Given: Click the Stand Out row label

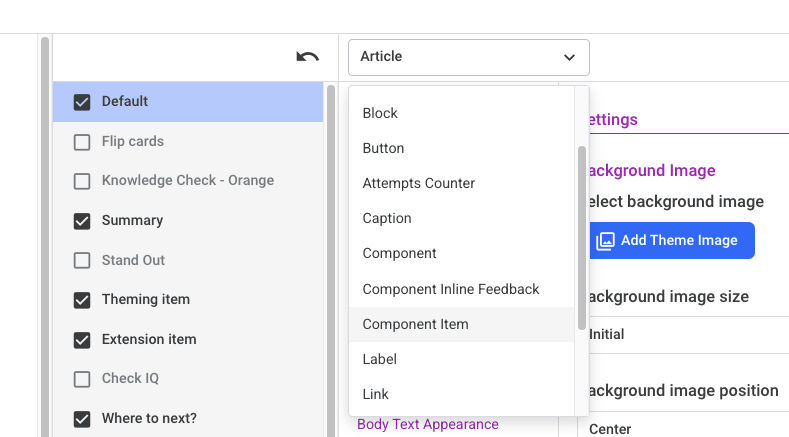Looking at the screenshot, I should [133, 260].
